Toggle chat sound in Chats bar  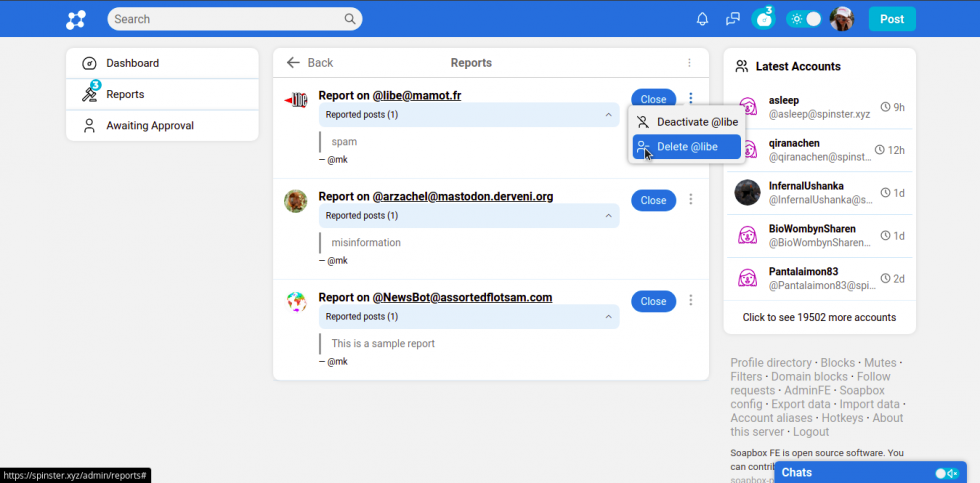pos(946,473)
